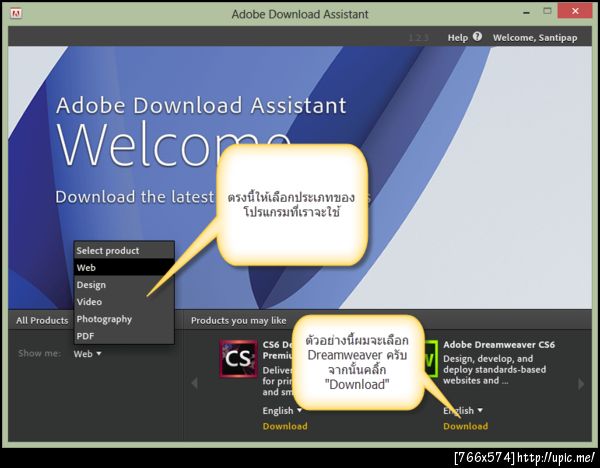Click the Adobe Dreamweaver CS6 title
Image resolution: width=600 pixels, height=468 pixels.
pyautogui.click(x=499, y=344)
